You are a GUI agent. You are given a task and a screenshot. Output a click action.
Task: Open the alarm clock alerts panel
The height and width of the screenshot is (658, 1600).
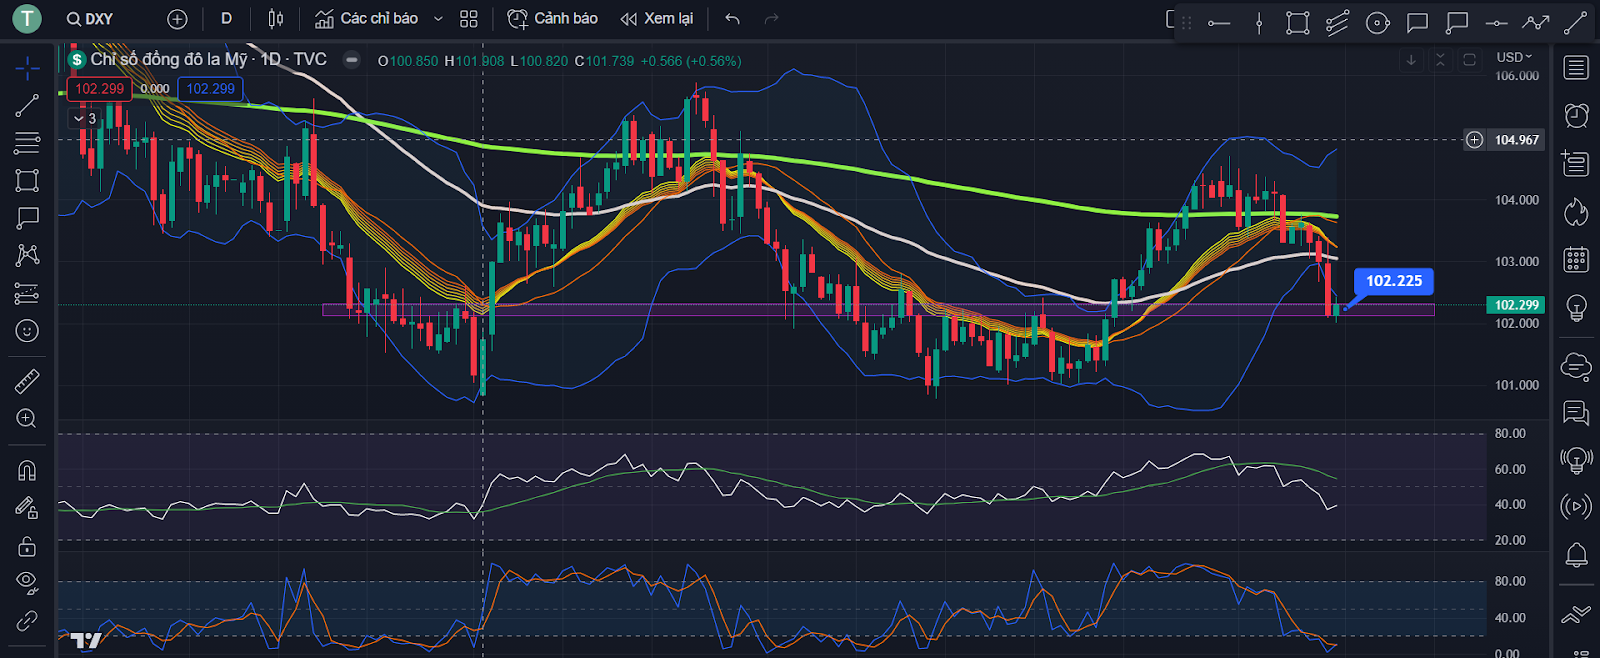[x=1576, y=116]
